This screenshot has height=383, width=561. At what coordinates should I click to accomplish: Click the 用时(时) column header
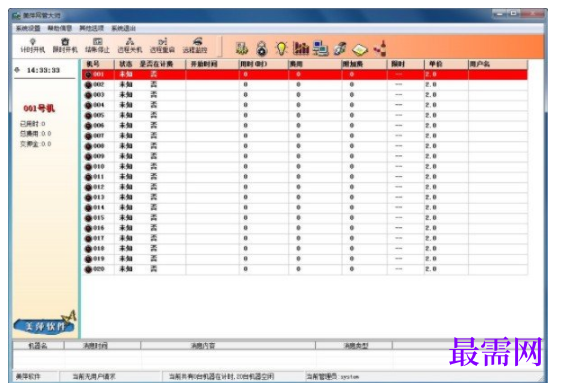[264, 64]
